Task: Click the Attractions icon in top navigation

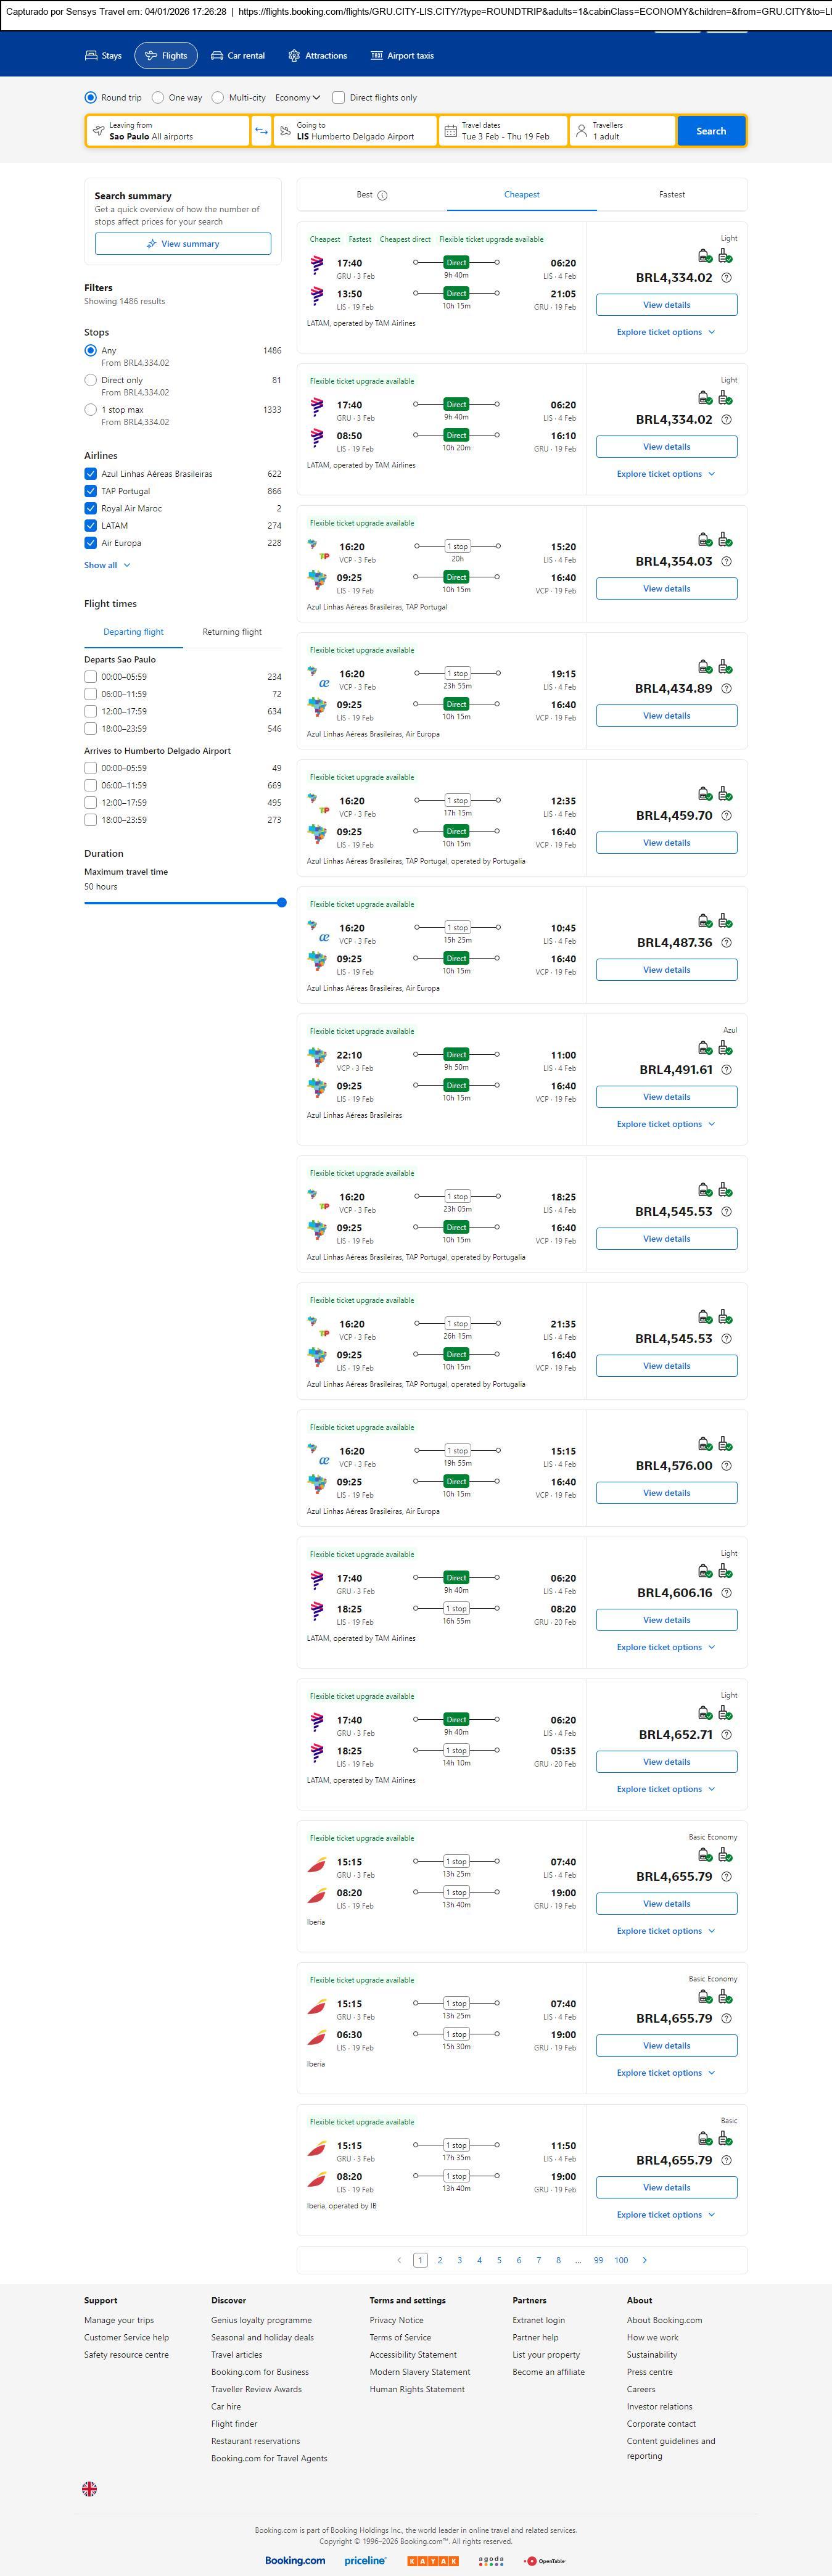Action: click(294, 56)
